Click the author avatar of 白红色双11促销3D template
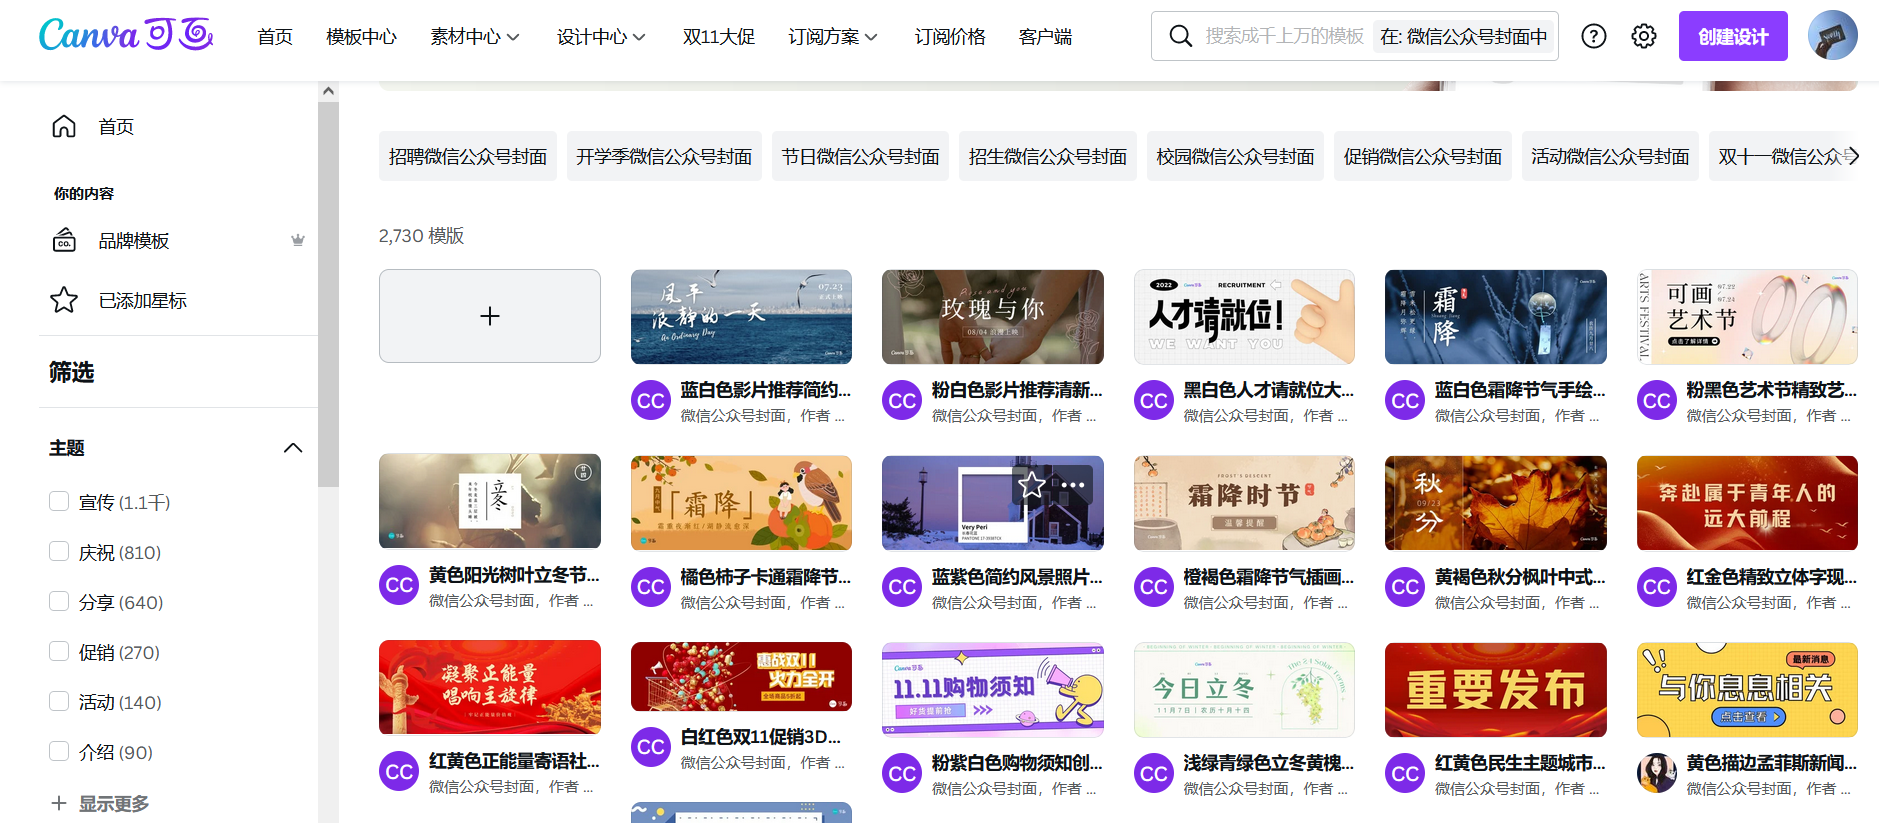Image resolution: width=1879 pixels, height=823 pixels. click(x=651, y=747)
